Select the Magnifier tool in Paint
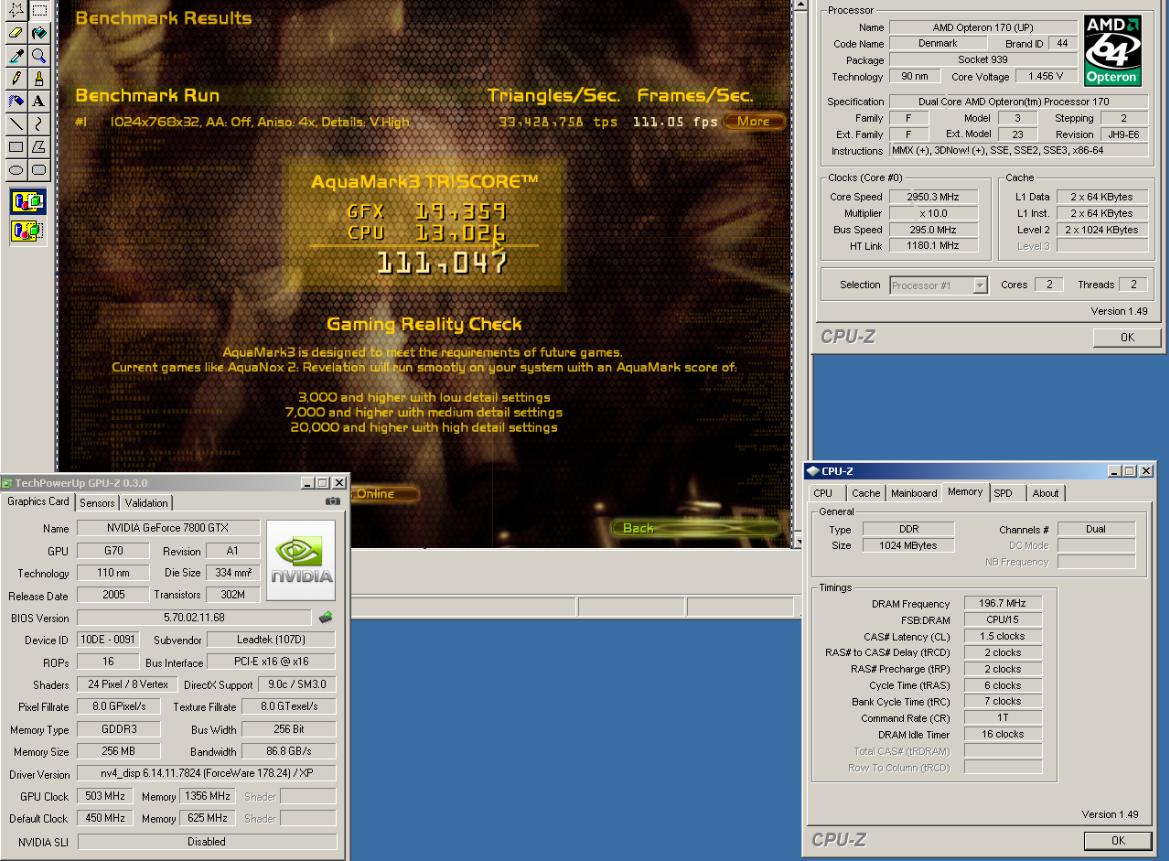This screenshot has height=861, width=1169. [x=39, y=55]
